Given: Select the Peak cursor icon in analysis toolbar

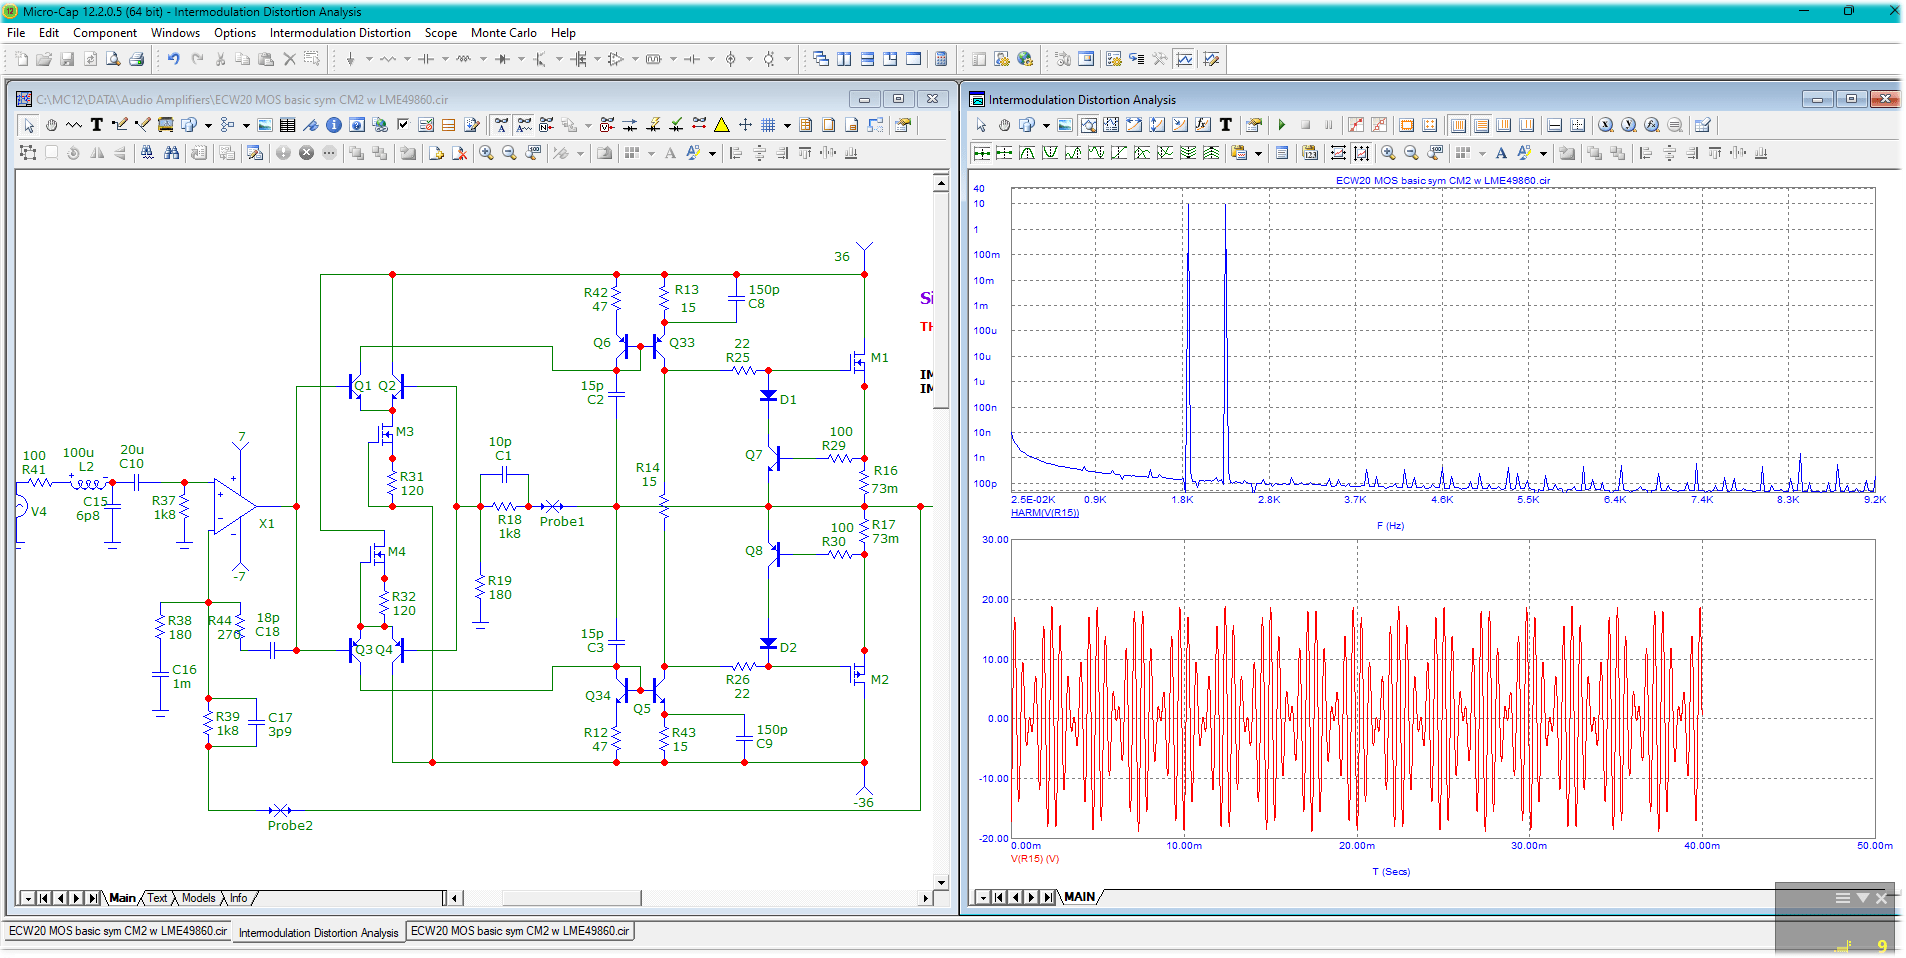Looking at the screenshot, I should [1027, 153].
